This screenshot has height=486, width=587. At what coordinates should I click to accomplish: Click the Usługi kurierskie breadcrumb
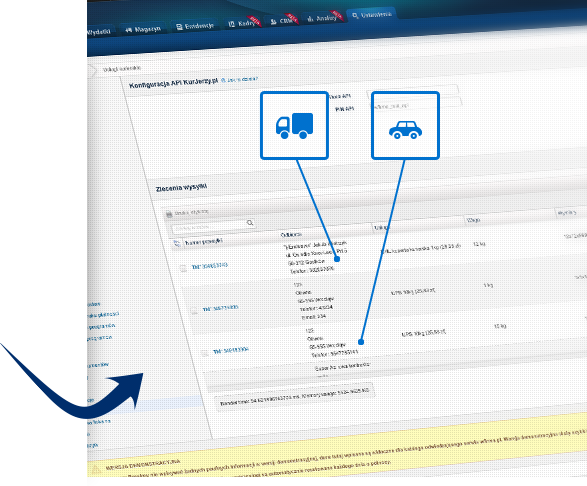point(122,69)
